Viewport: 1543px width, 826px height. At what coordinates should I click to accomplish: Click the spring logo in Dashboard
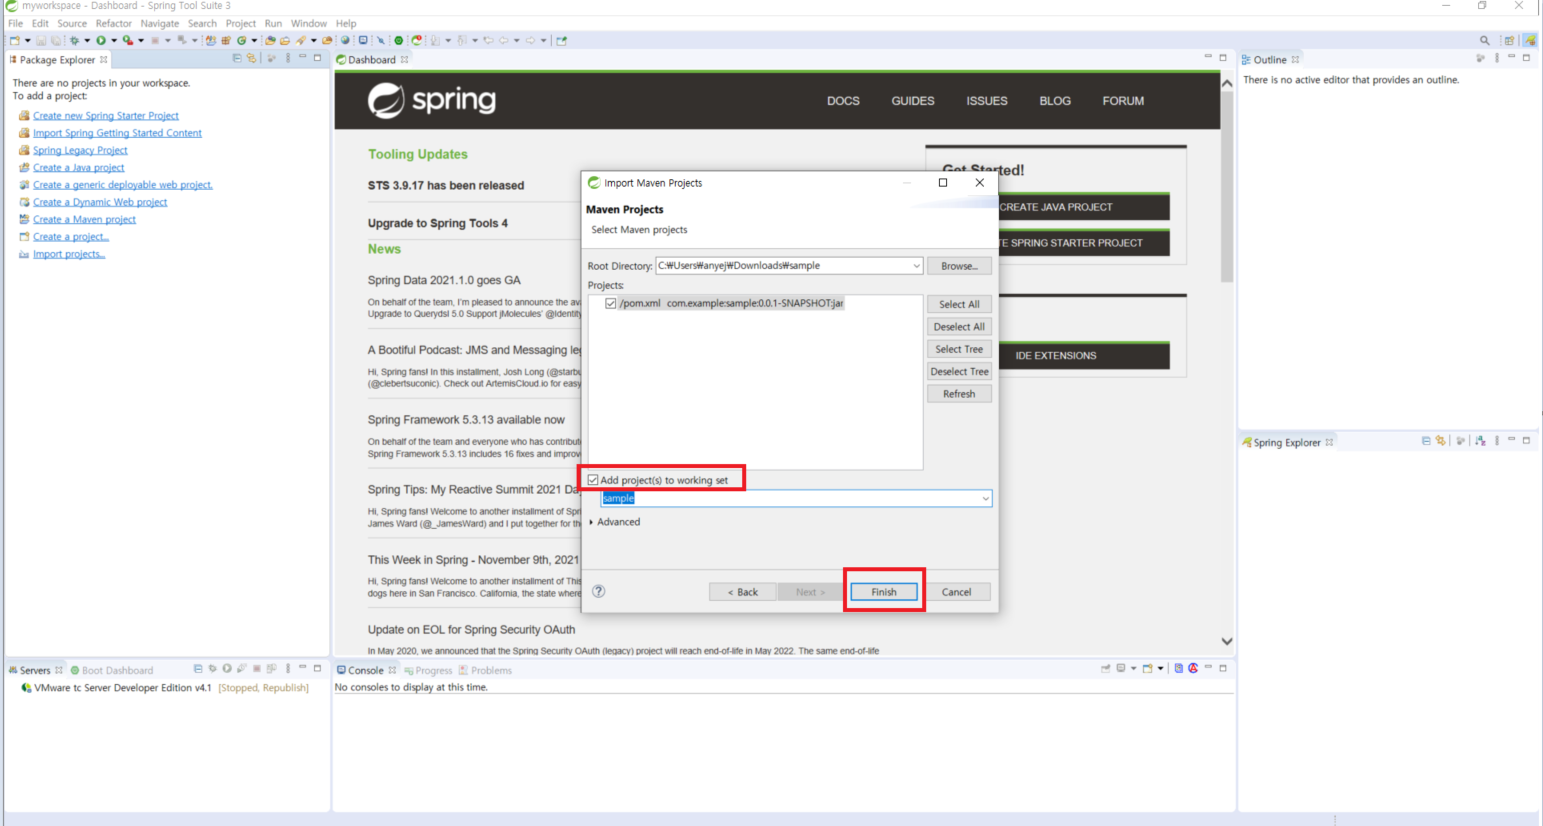click(431, 100)
